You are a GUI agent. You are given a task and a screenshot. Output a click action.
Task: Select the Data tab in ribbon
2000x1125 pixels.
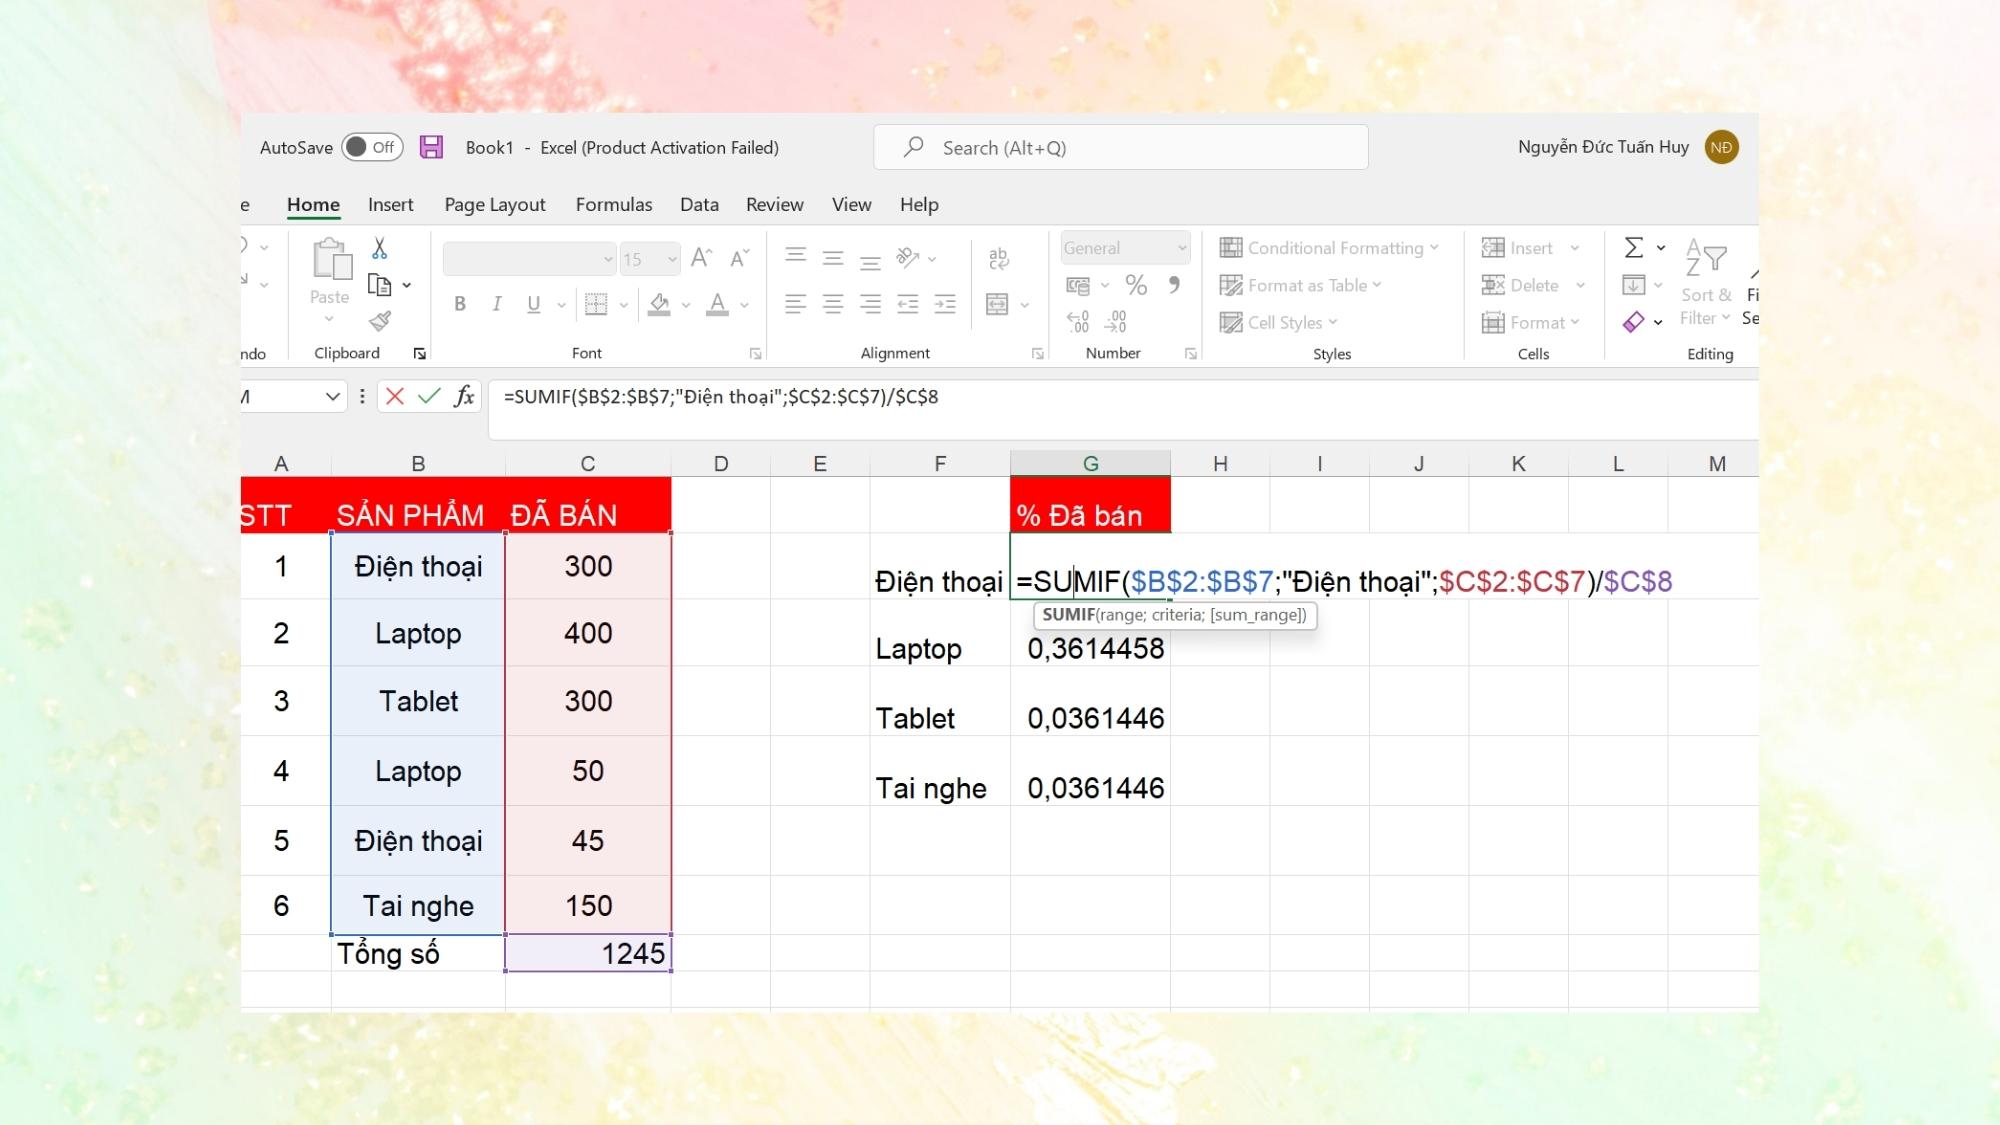699,205
